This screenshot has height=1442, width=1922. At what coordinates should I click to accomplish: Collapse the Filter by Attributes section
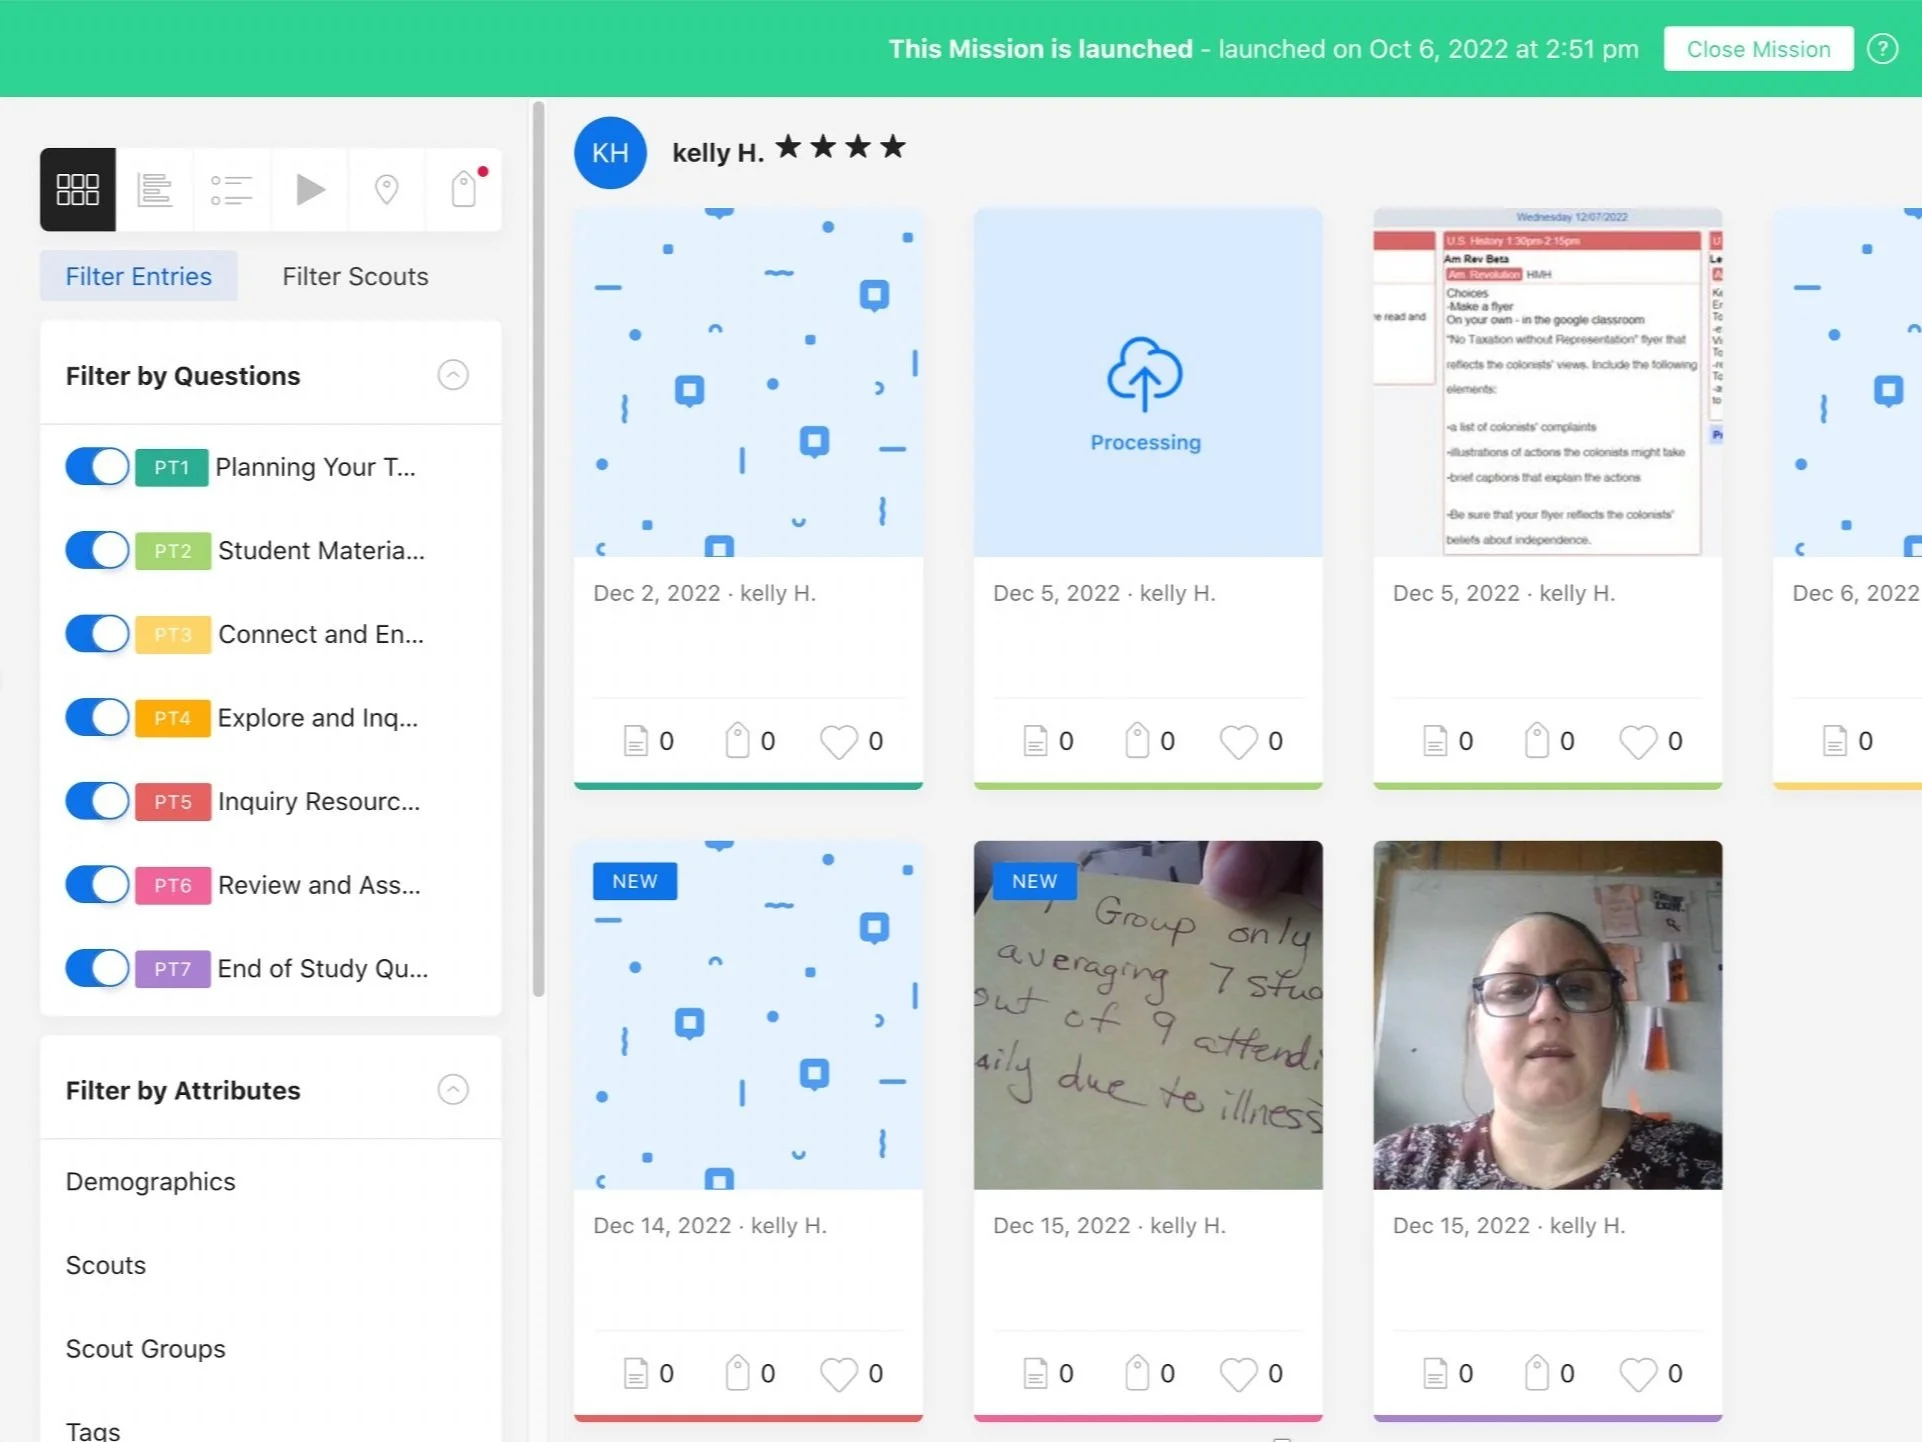pos(453,1089)
